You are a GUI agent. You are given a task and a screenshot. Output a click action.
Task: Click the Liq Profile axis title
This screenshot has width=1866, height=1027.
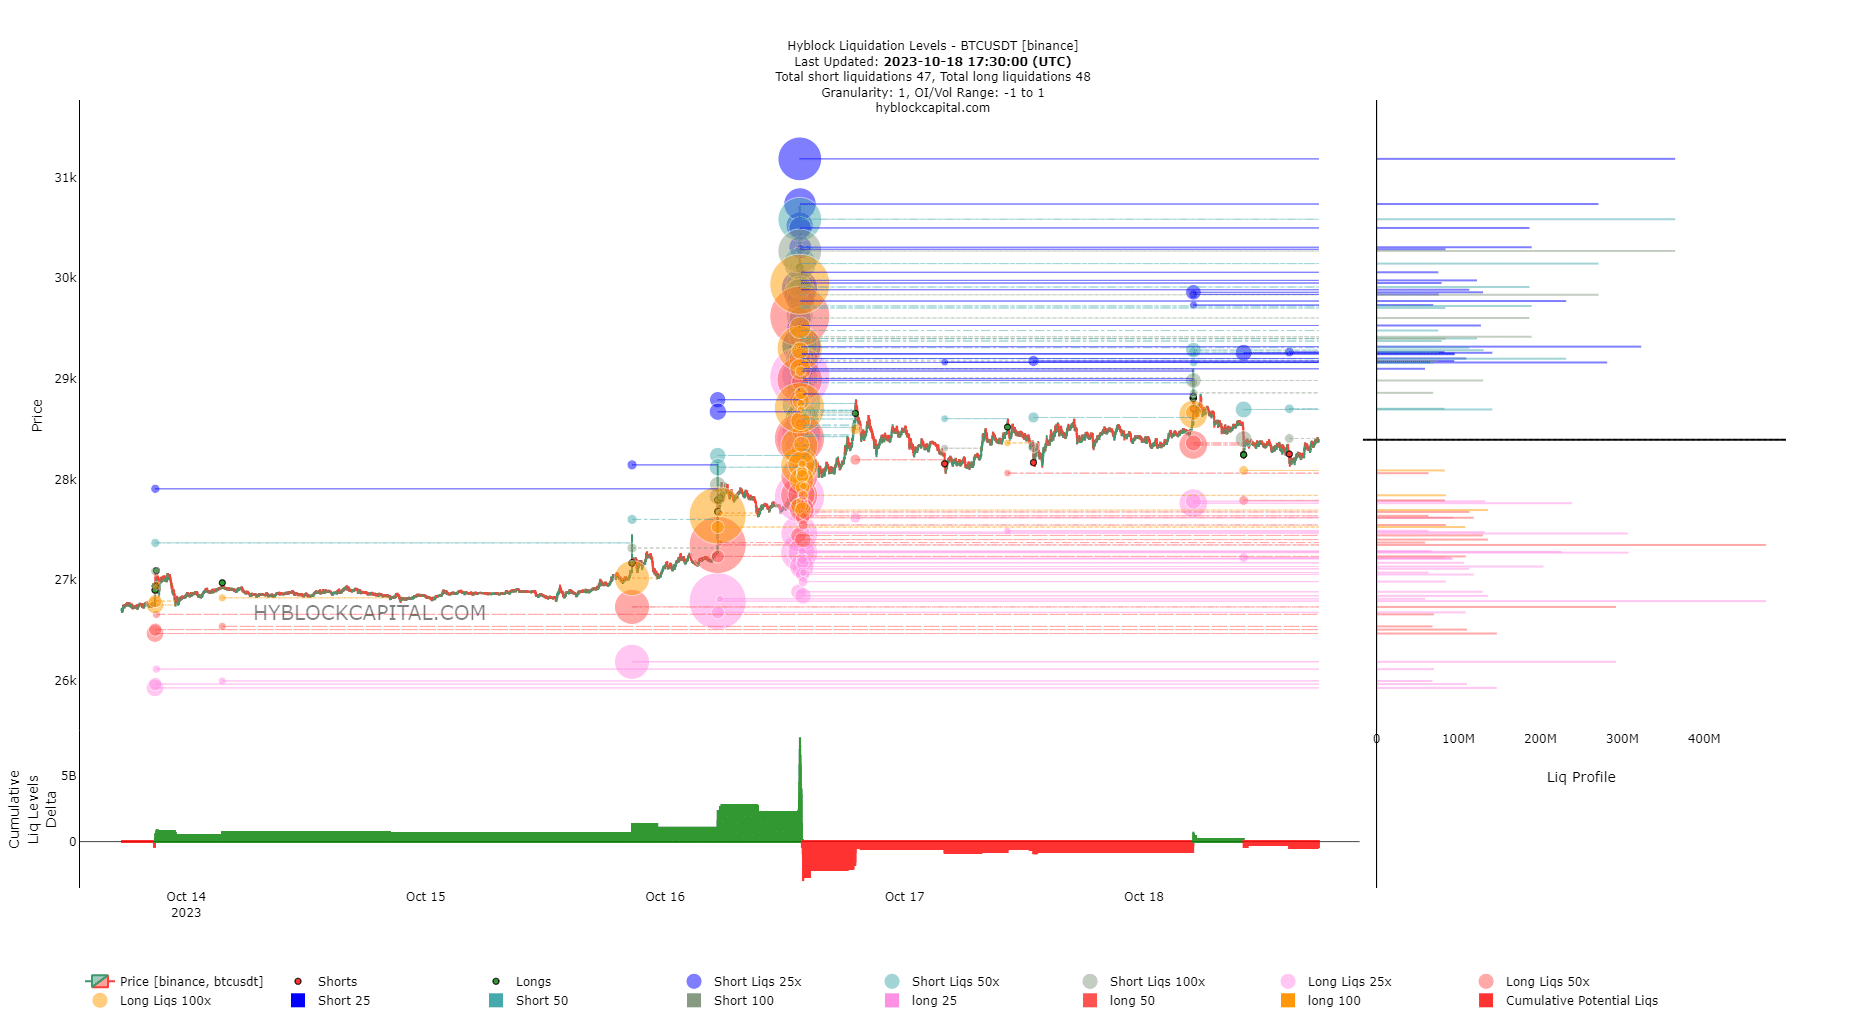[1581, 777]
